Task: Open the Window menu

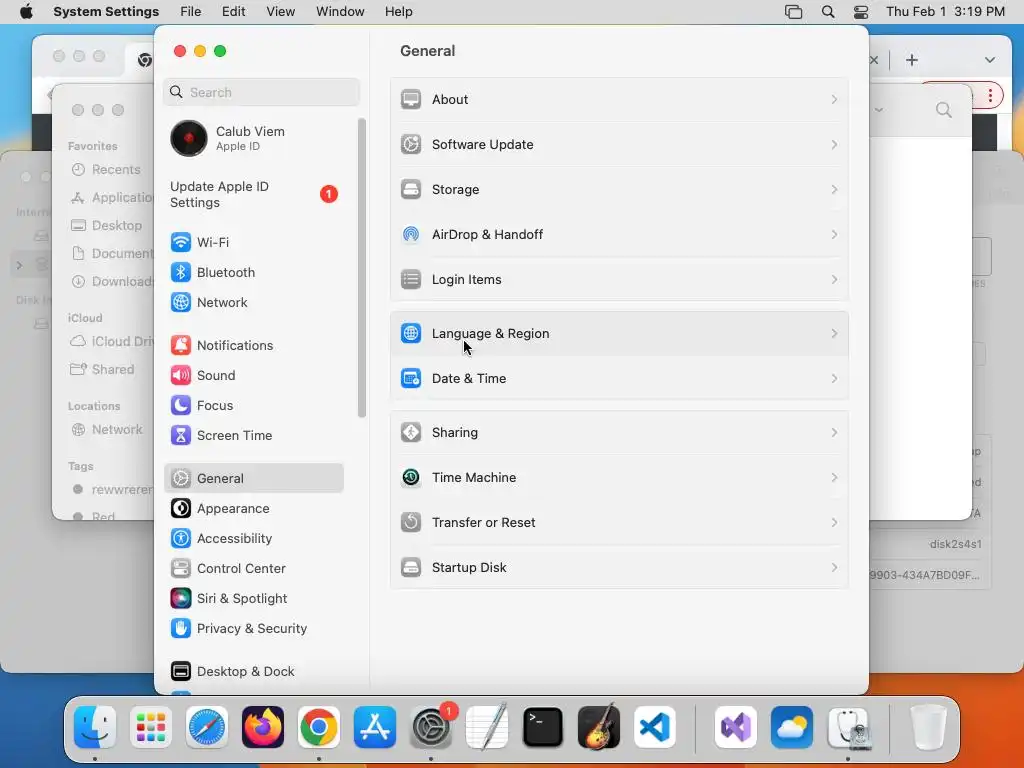Action: 340,12
